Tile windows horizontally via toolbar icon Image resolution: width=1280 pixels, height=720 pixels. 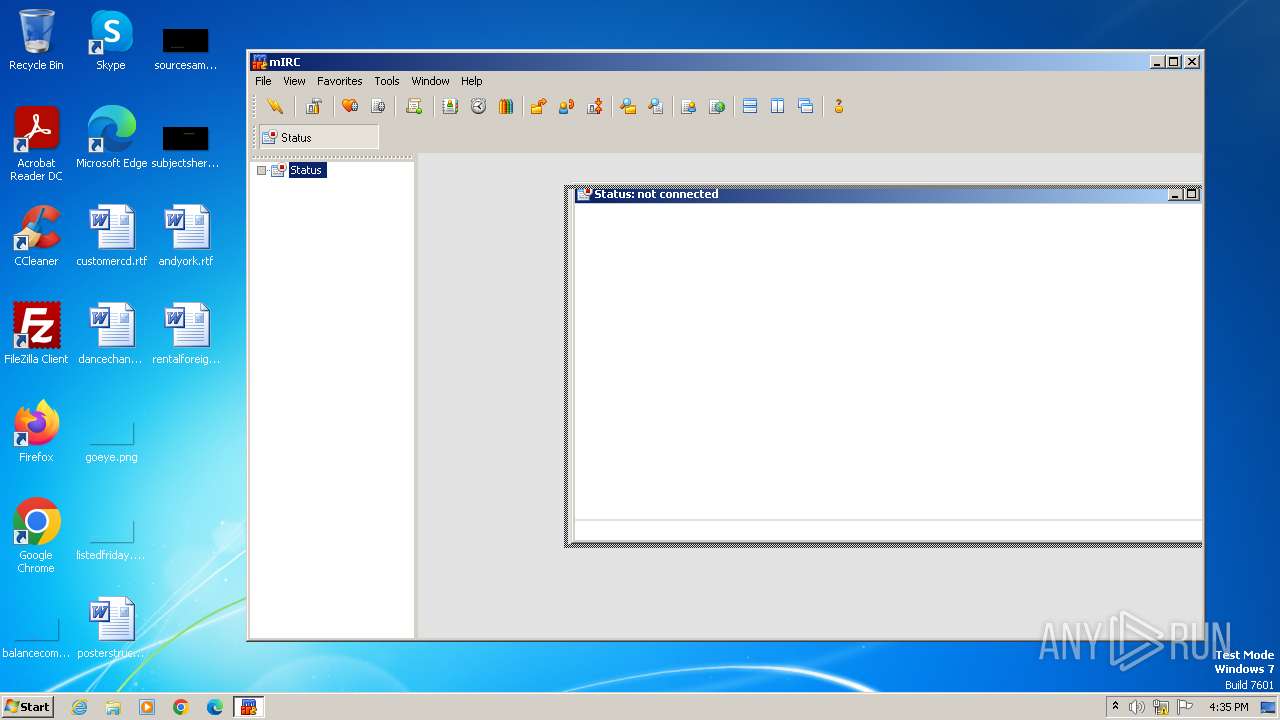750,106
